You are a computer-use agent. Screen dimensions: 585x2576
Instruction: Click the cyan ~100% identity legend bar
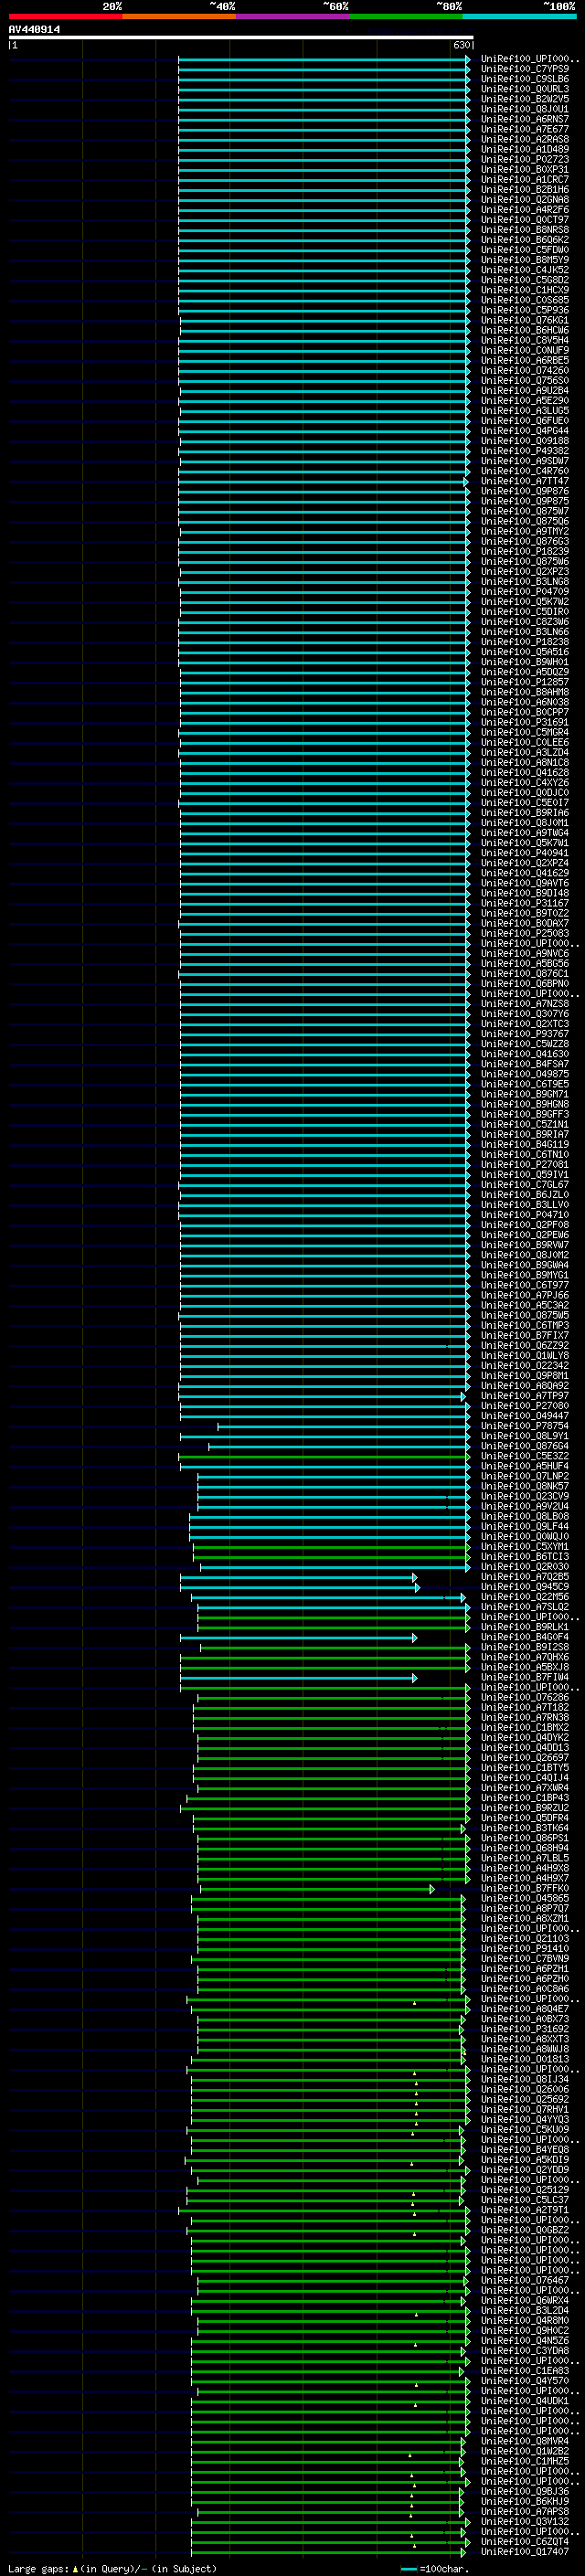(x=519, y=16)
